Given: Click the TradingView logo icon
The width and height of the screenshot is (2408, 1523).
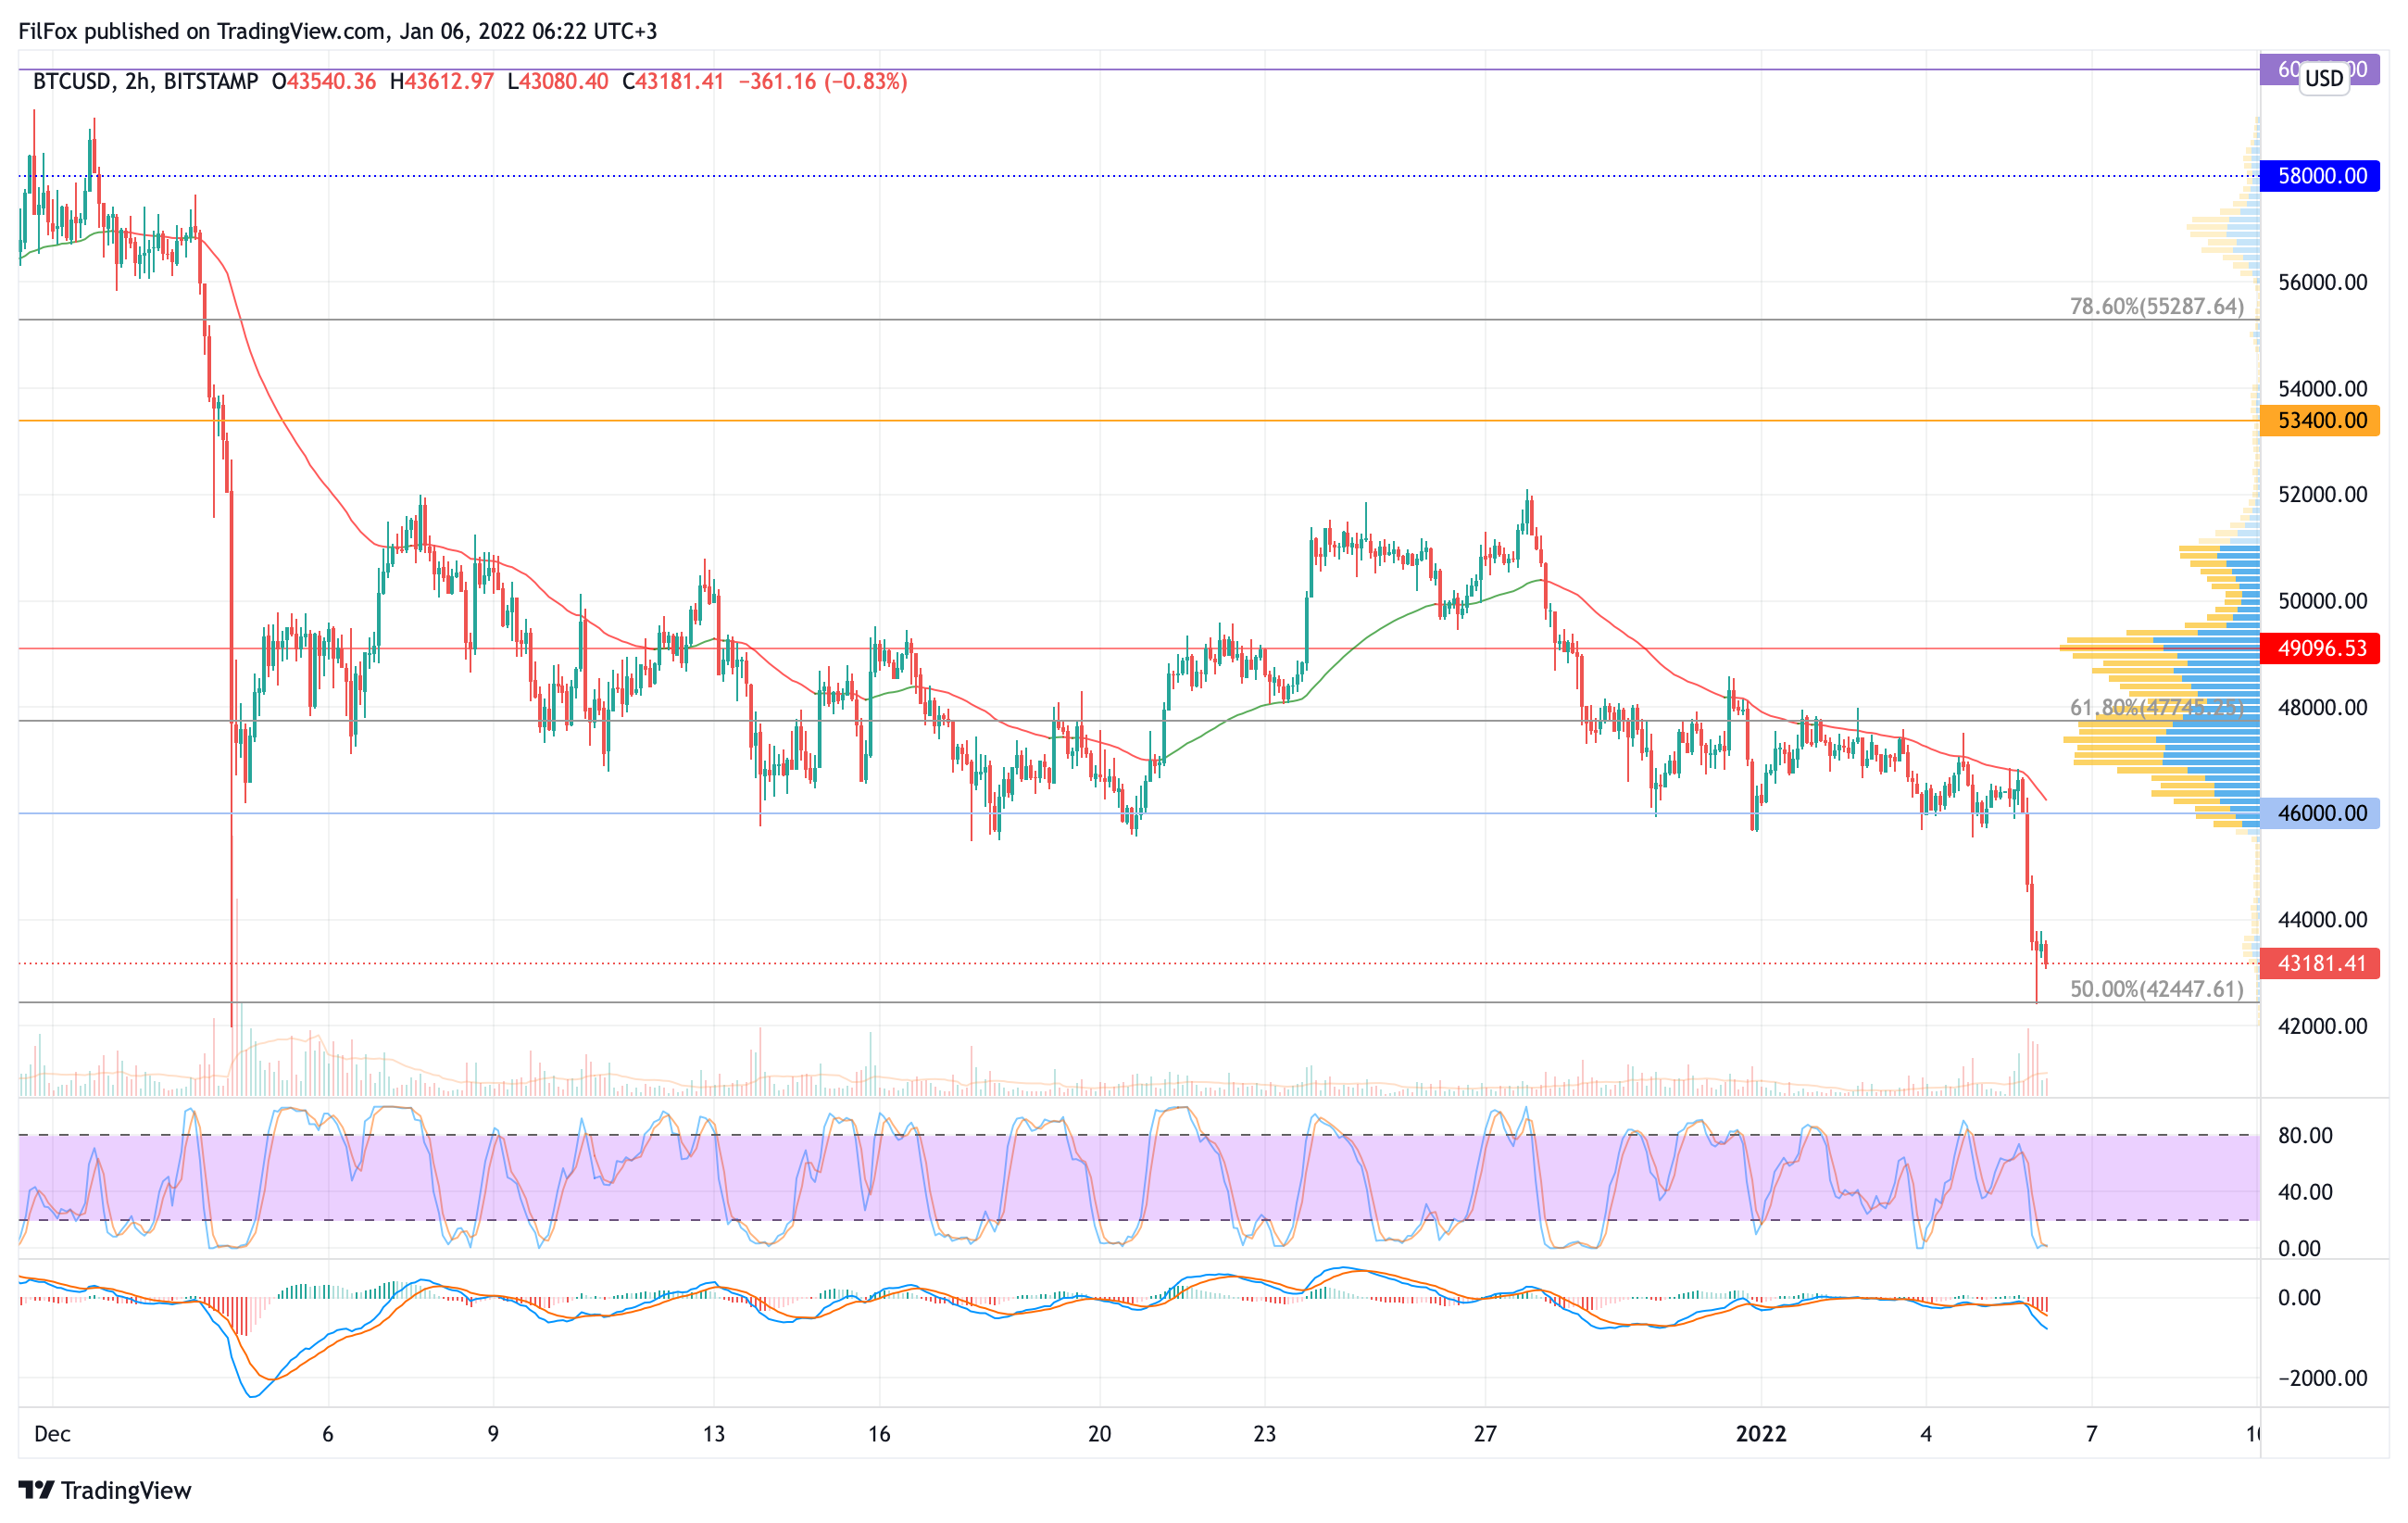Looking at the screenshot, I should click(x=36, y=1490).
